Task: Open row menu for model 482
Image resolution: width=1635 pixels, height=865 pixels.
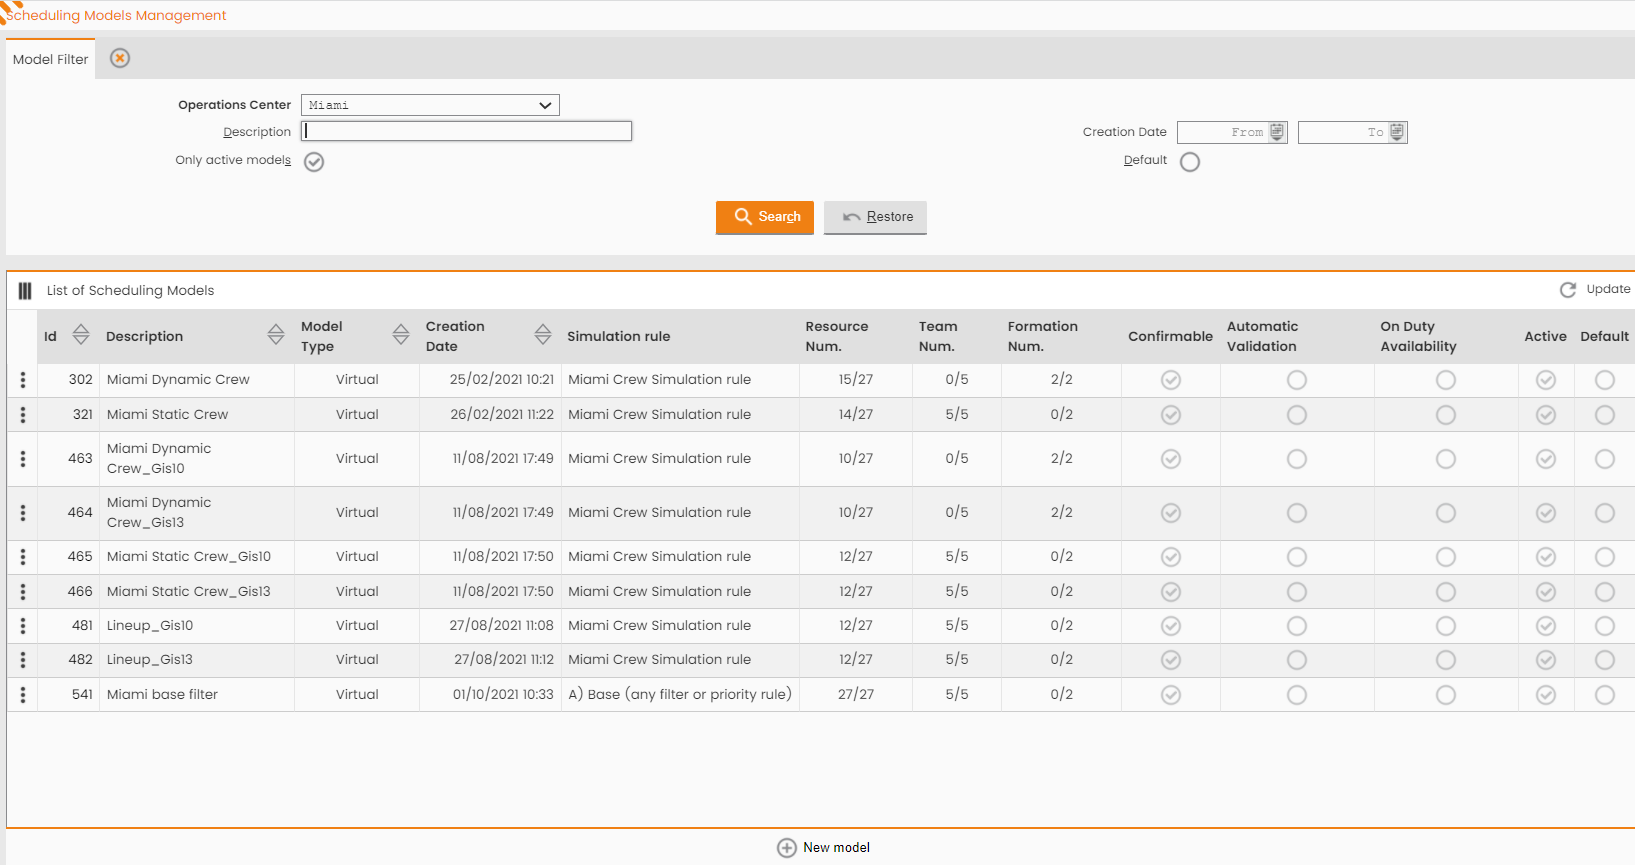Action: click(x=23, y=659)
